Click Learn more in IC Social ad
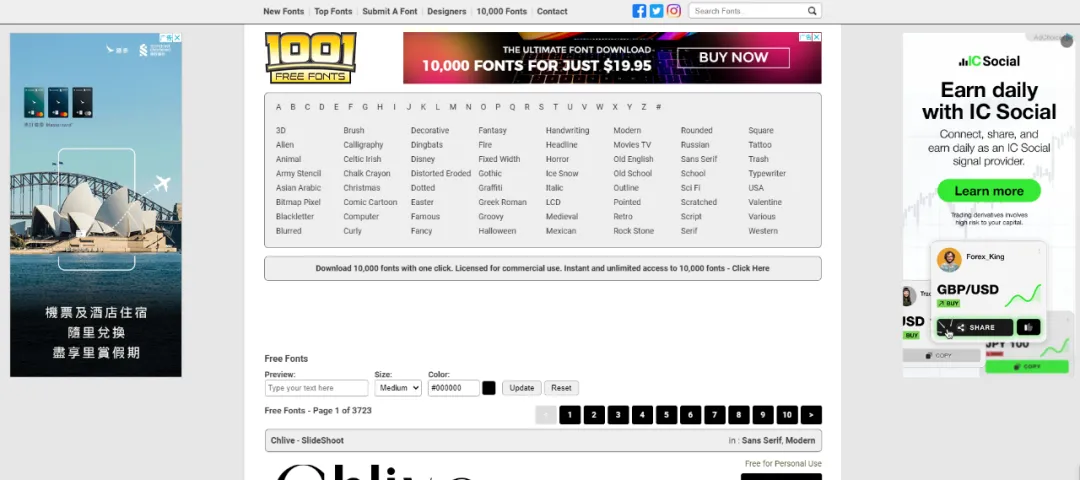 point(988,191)
